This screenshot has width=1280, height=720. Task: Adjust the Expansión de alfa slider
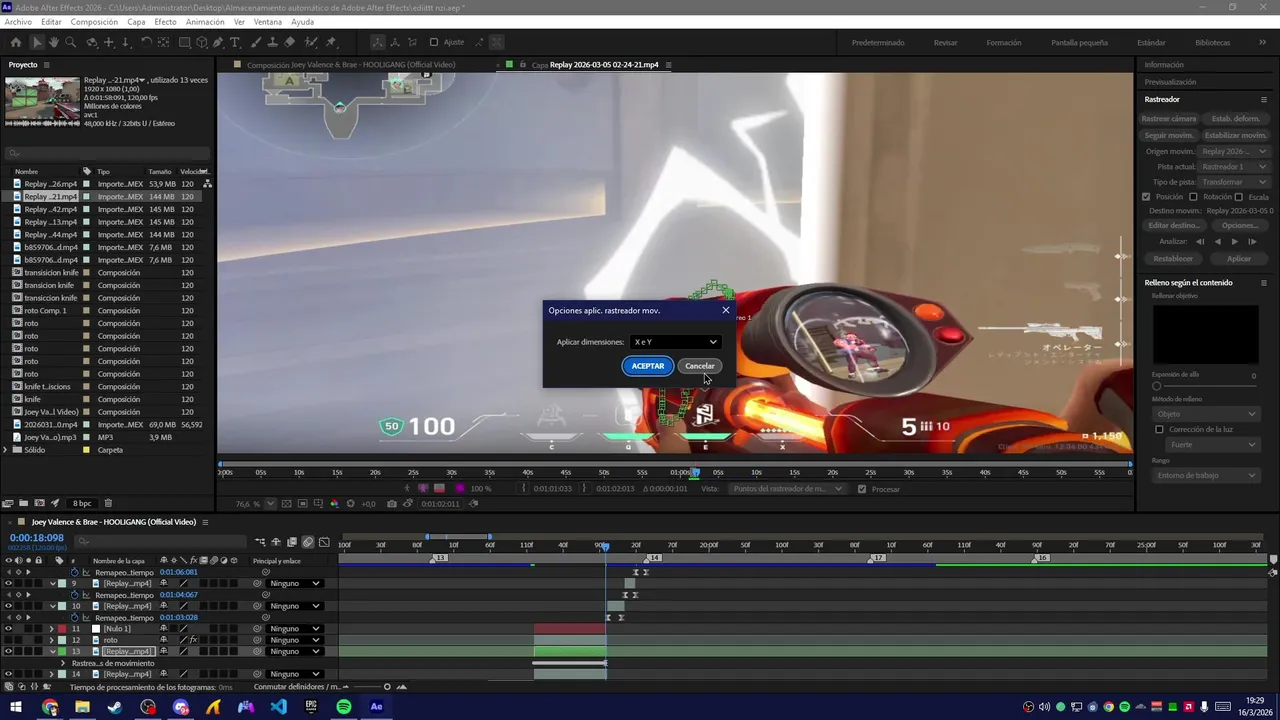(1157, 385)
